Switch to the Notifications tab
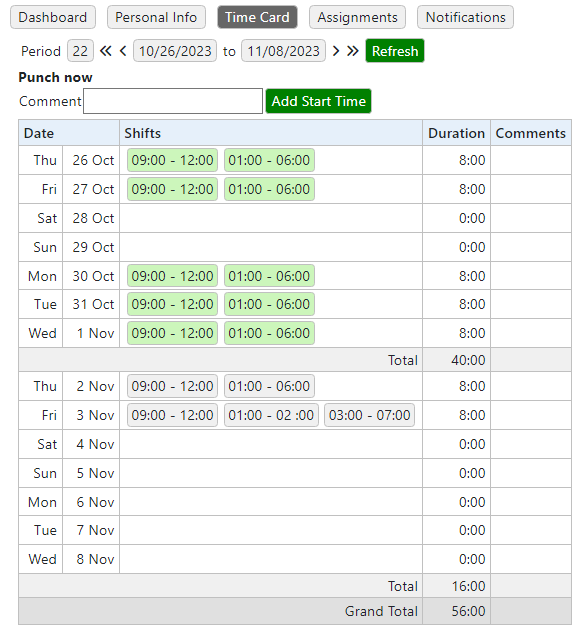This screenshot has height=636, width=583. click(465, 17)
